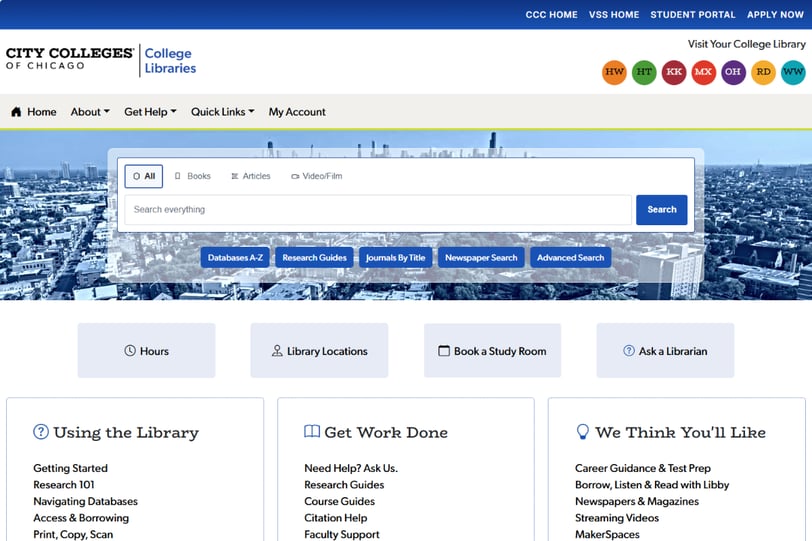Focus the Search everything input field
This screenshot has width=812, height=541.
point(378,210)
